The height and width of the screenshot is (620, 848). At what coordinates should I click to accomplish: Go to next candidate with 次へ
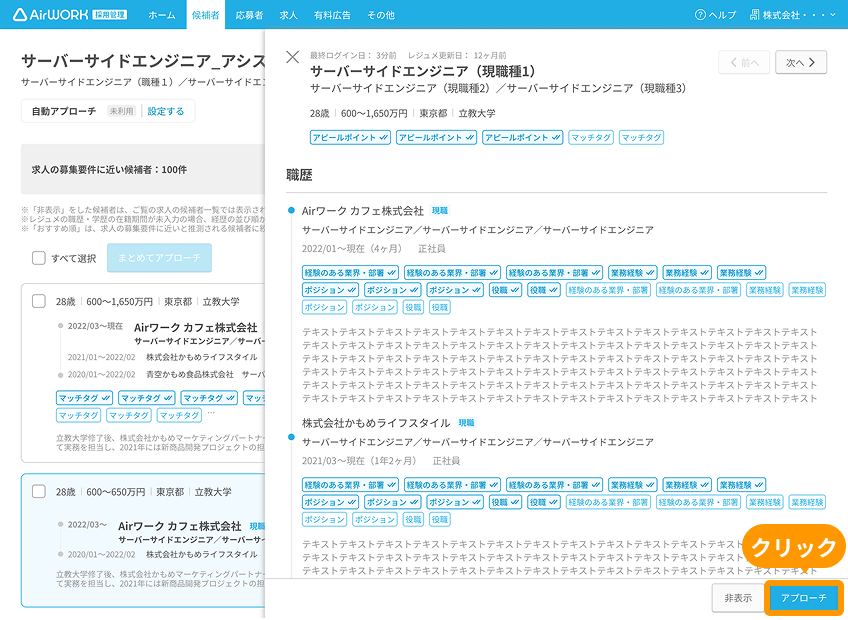point(801,62)
